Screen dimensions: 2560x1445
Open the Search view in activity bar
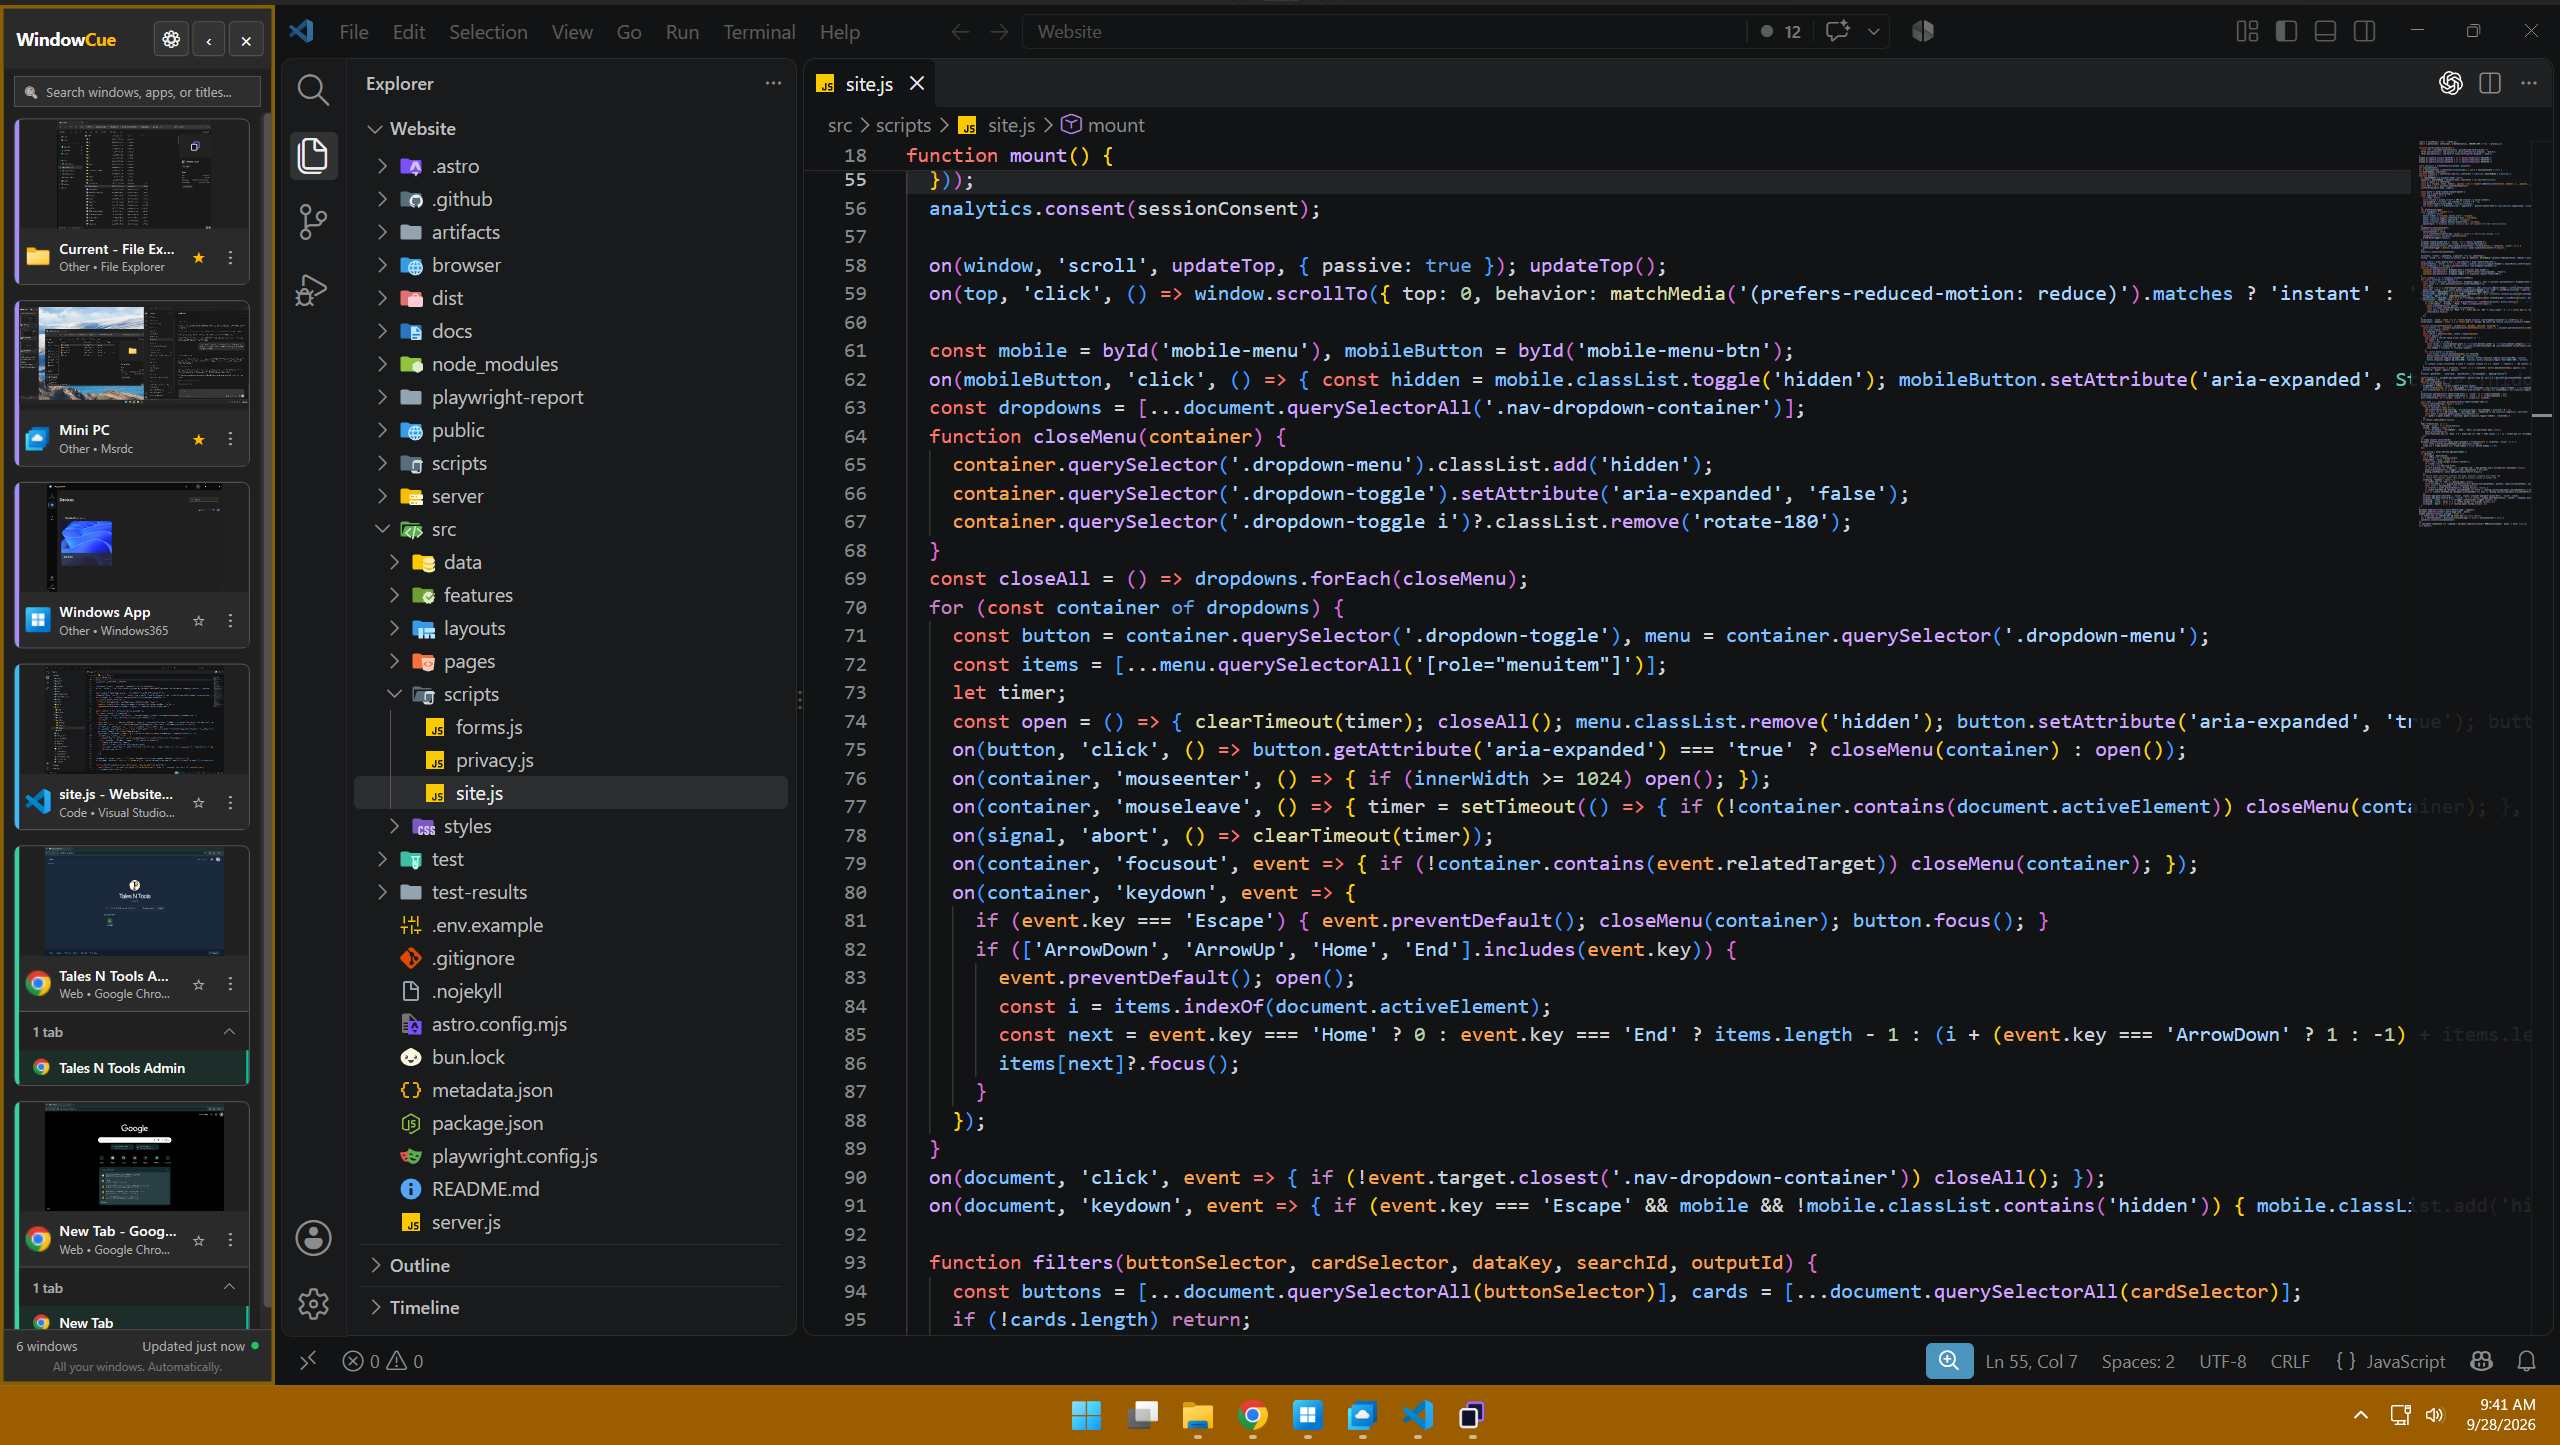313,90
